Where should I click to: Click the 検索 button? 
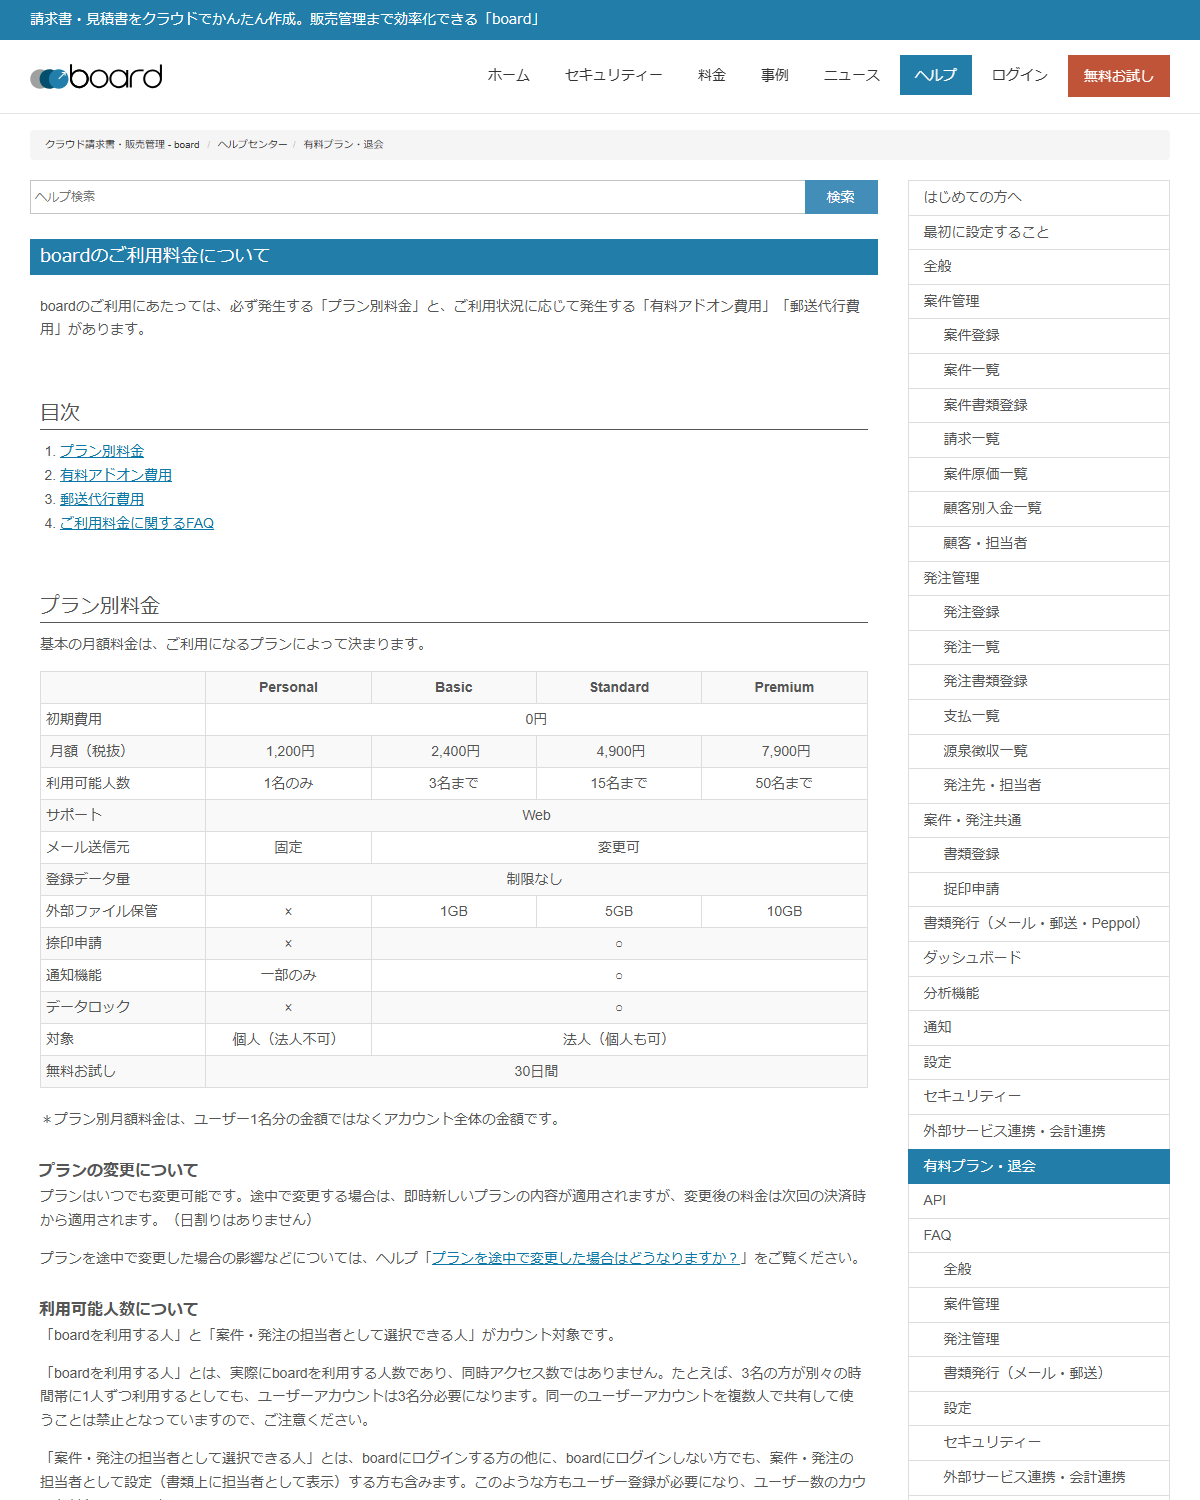[x=841, y=197]
